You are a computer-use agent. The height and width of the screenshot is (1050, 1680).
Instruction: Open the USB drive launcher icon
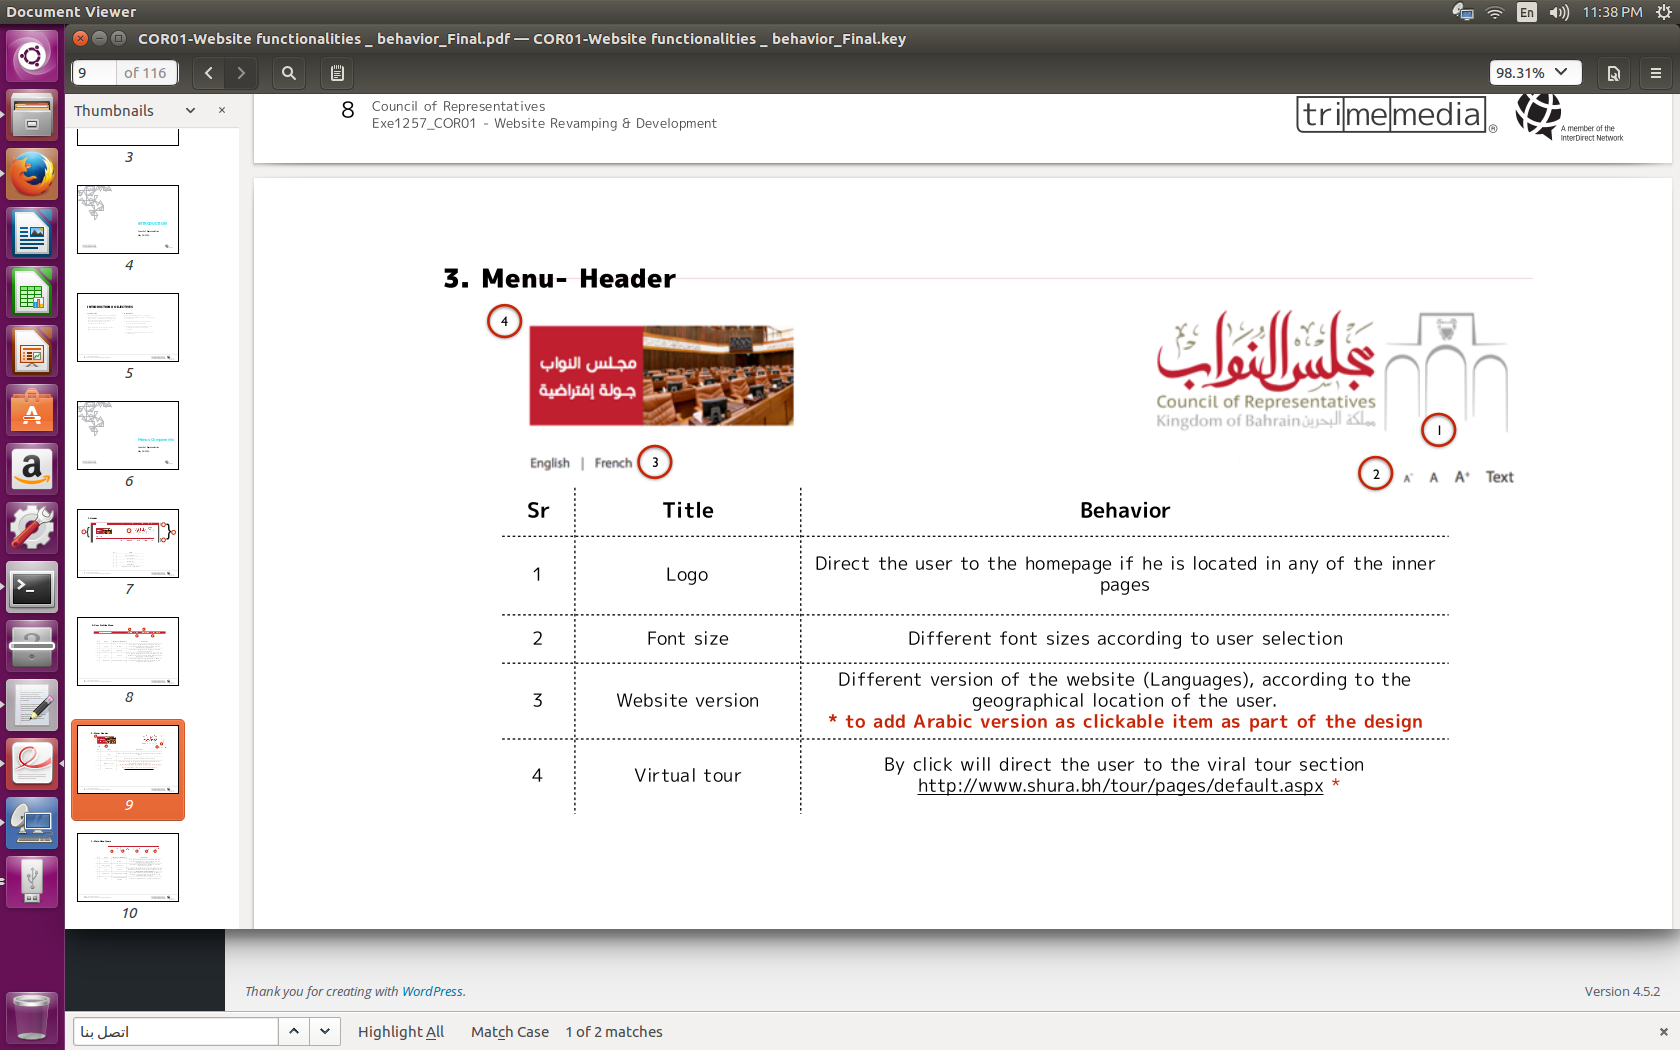pos(32,883)
